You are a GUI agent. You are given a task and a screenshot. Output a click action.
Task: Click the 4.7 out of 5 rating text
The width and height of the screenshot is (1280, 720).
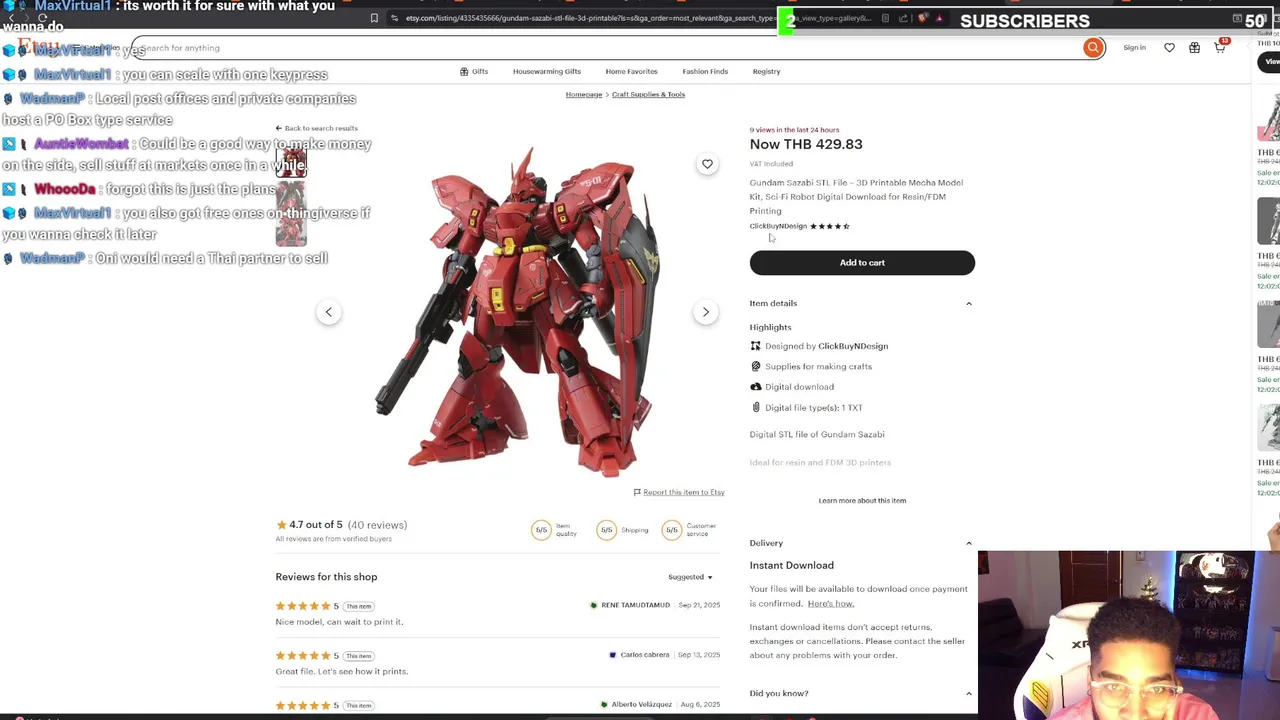[316, 525]
